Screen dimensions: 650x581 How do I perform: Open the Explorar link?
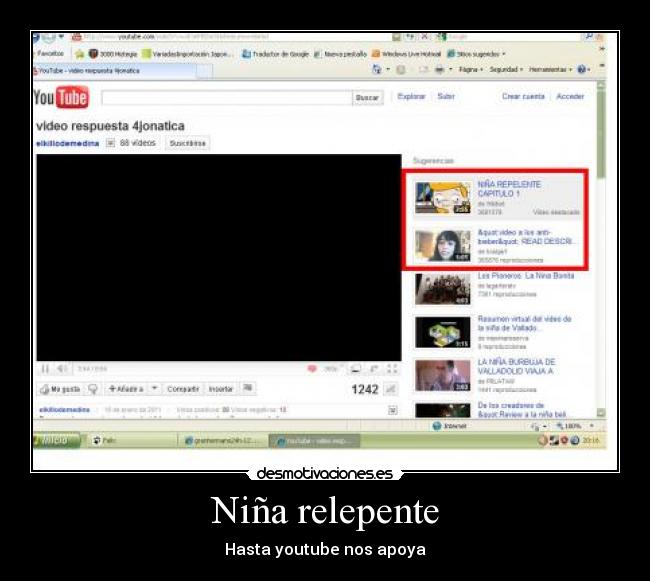click(411, 97)
